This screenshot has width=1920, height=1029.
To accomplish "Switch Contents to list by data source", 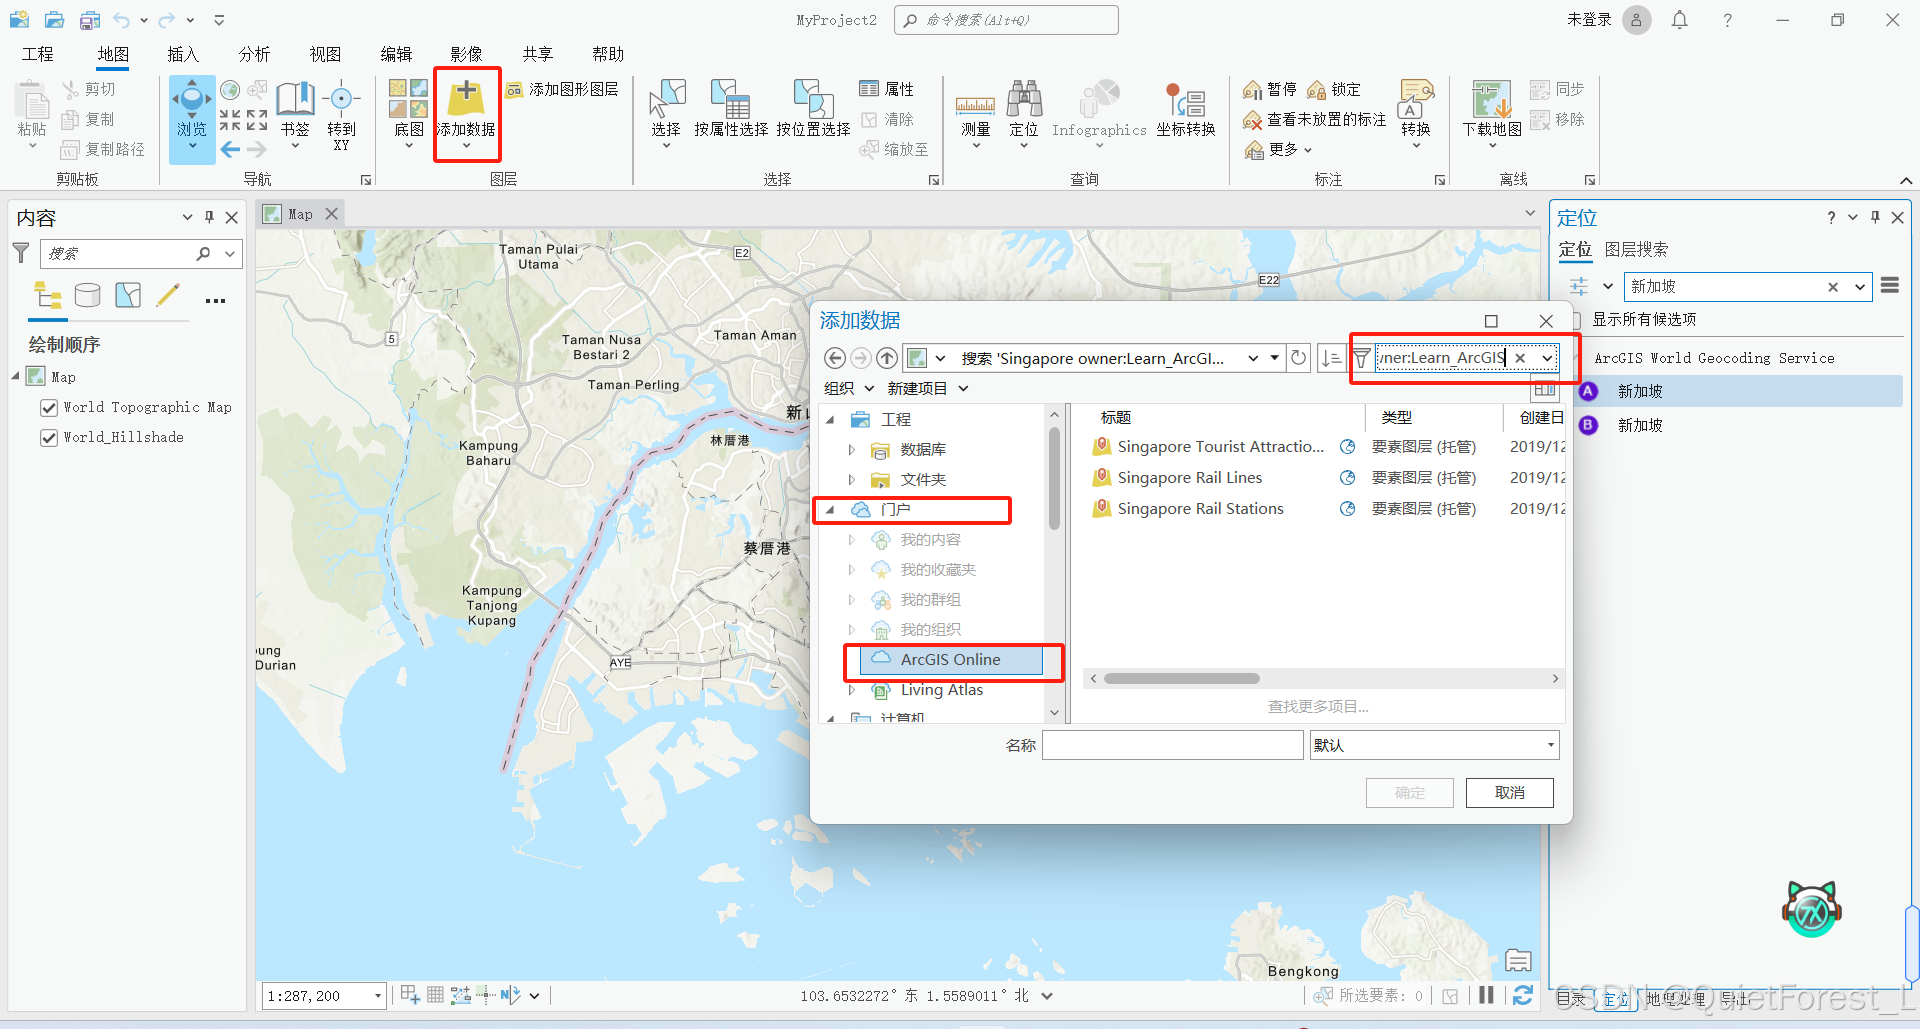I will point(88,295).
